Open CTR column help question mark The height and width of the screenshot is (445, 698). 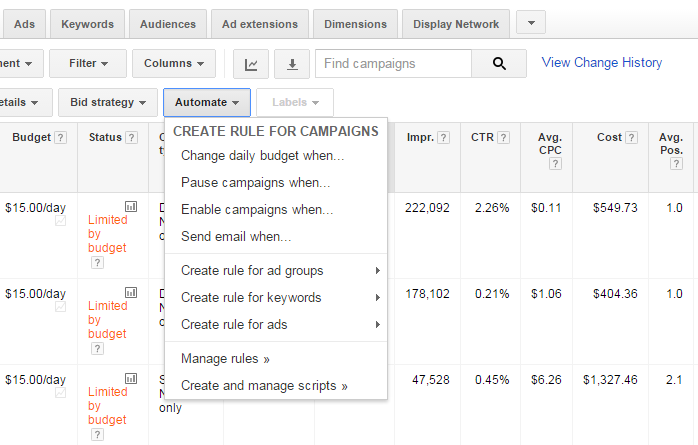click(x=503, y=138)
